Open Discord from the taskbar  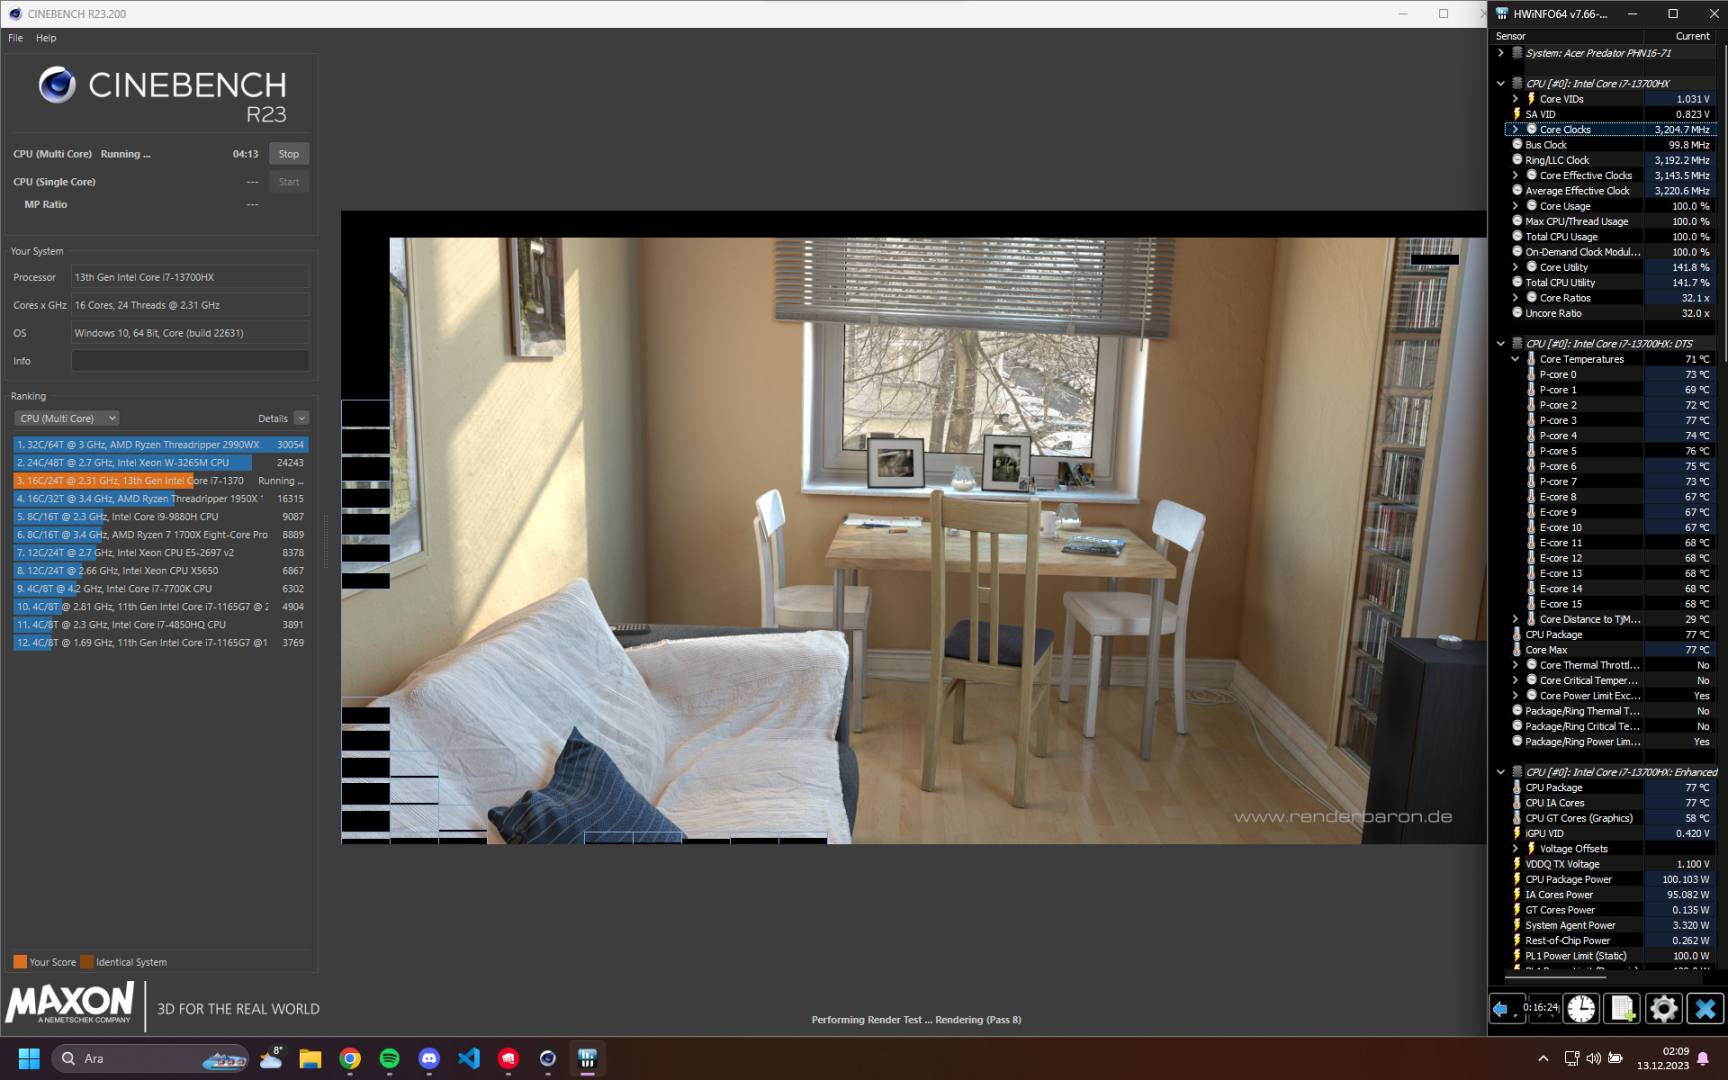429,1058
